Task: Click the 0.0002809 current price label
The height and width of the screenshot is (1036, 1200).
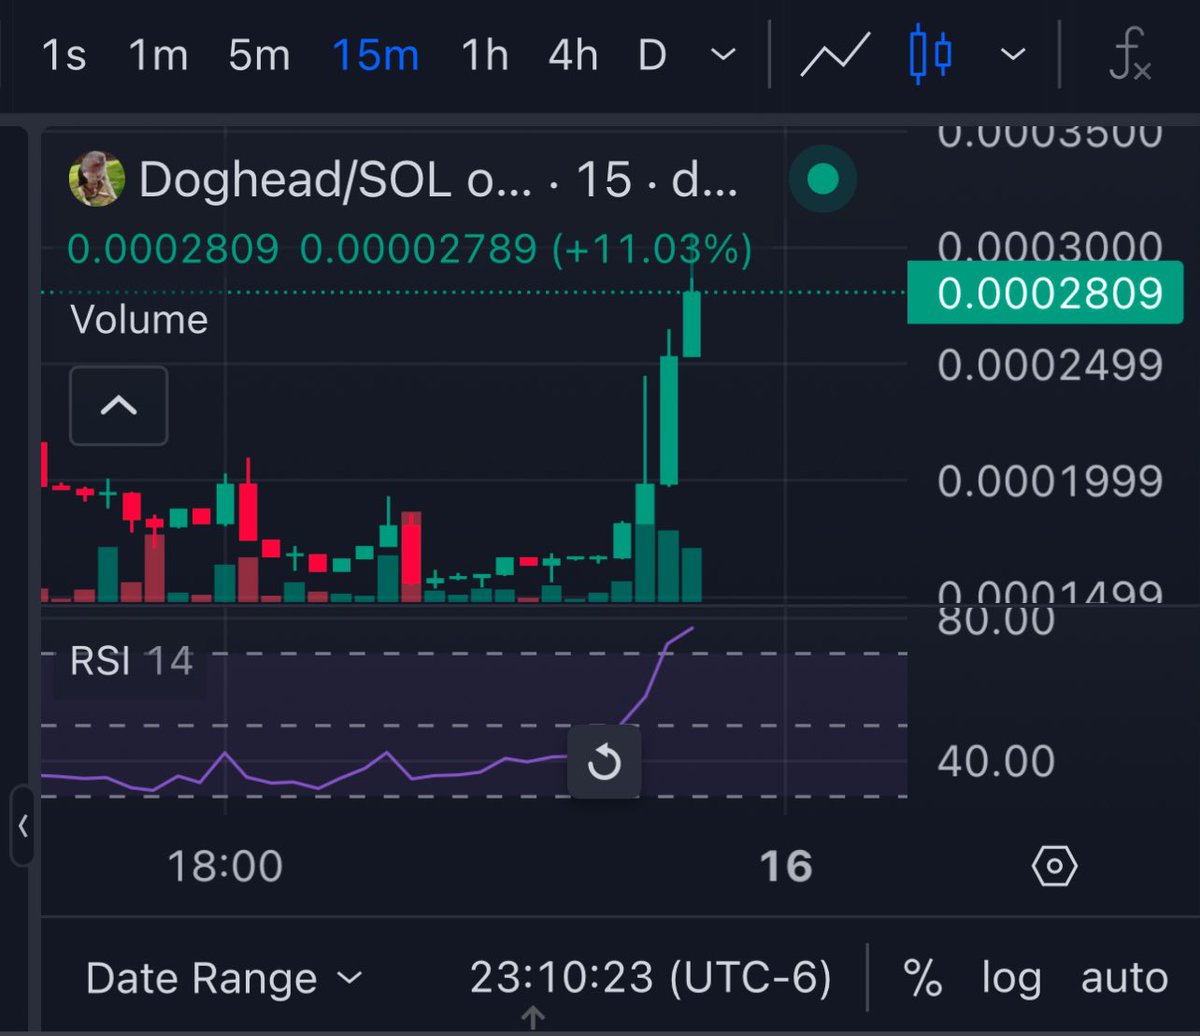Action: [x=1045, y=293]
